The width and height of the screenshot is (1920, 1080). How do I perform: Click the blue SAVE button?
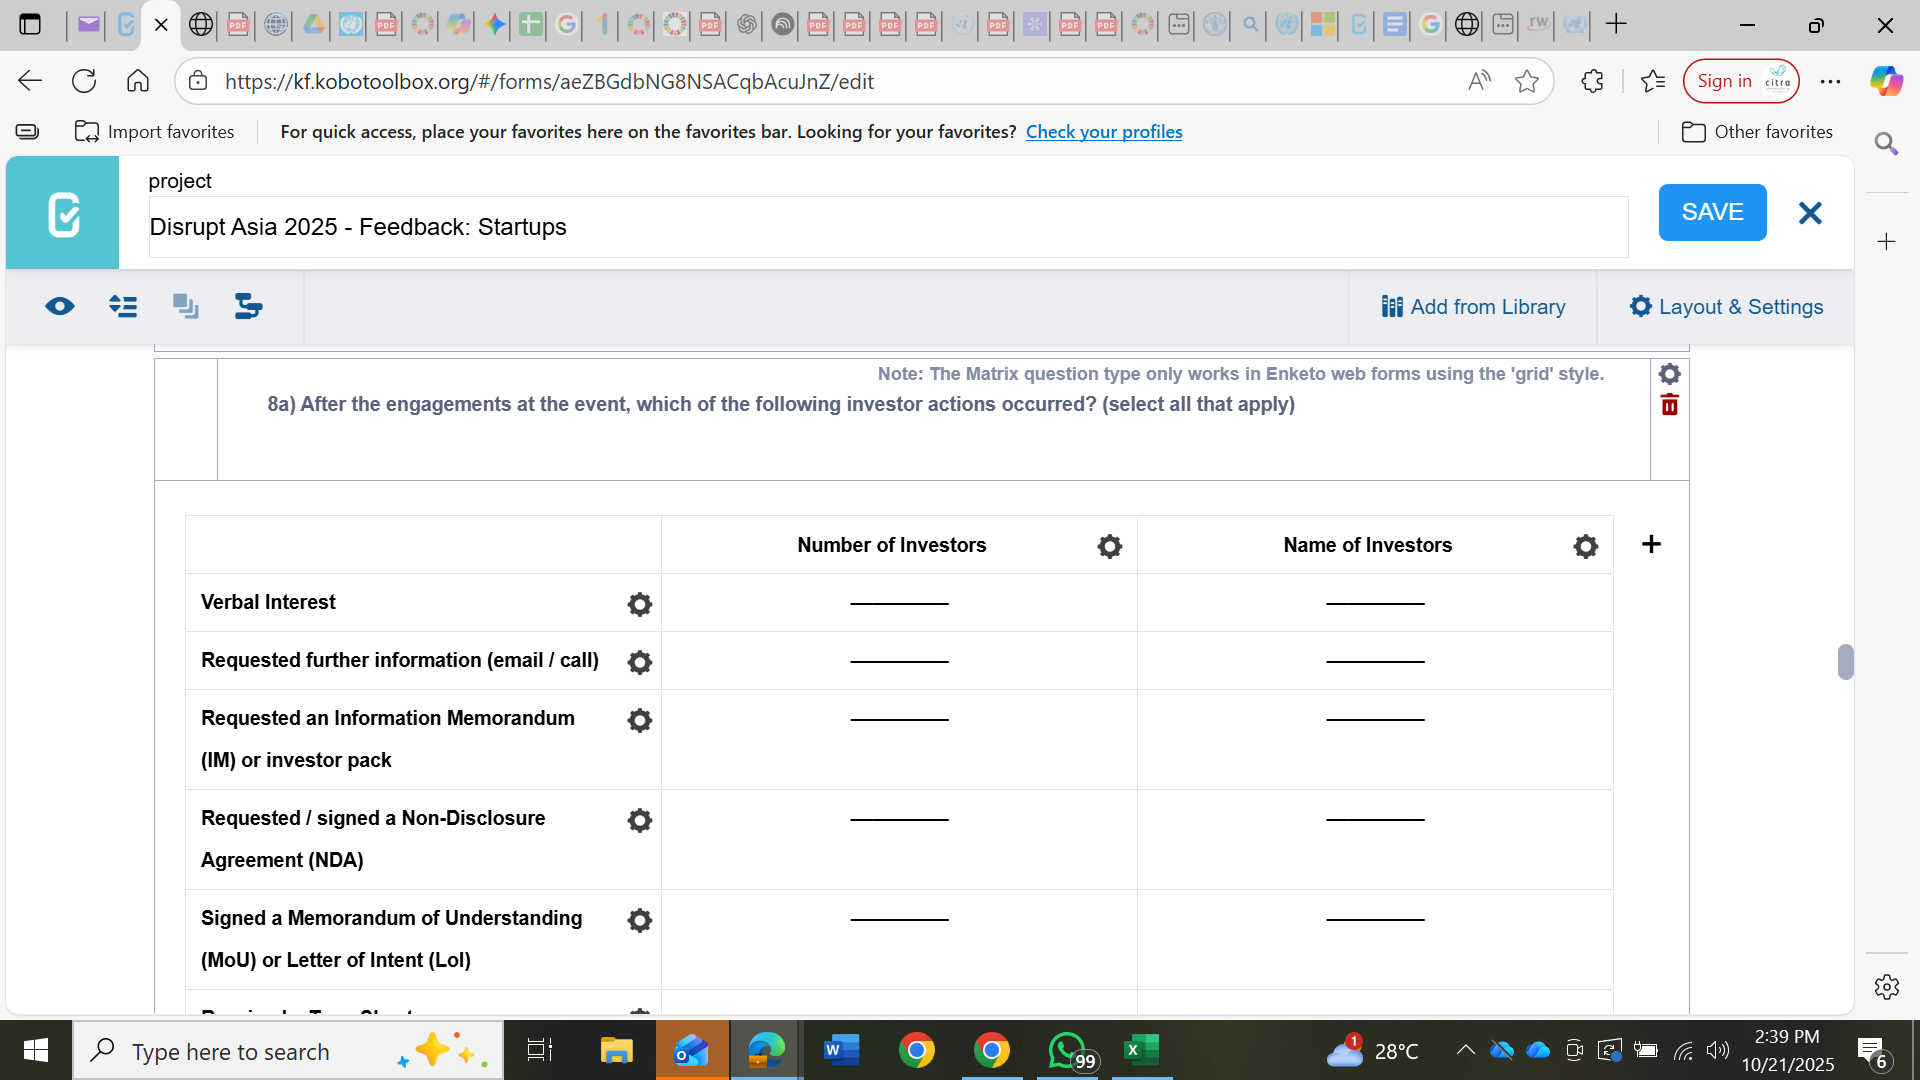click(x=1712, y=212)
